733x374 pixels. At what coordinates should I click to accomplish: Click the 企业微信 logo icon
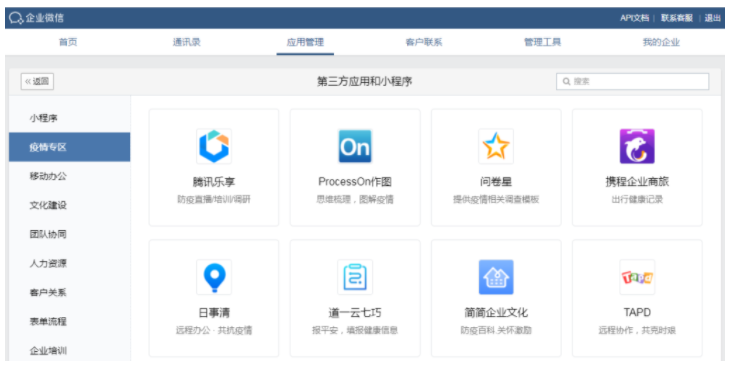coord(15,18)
